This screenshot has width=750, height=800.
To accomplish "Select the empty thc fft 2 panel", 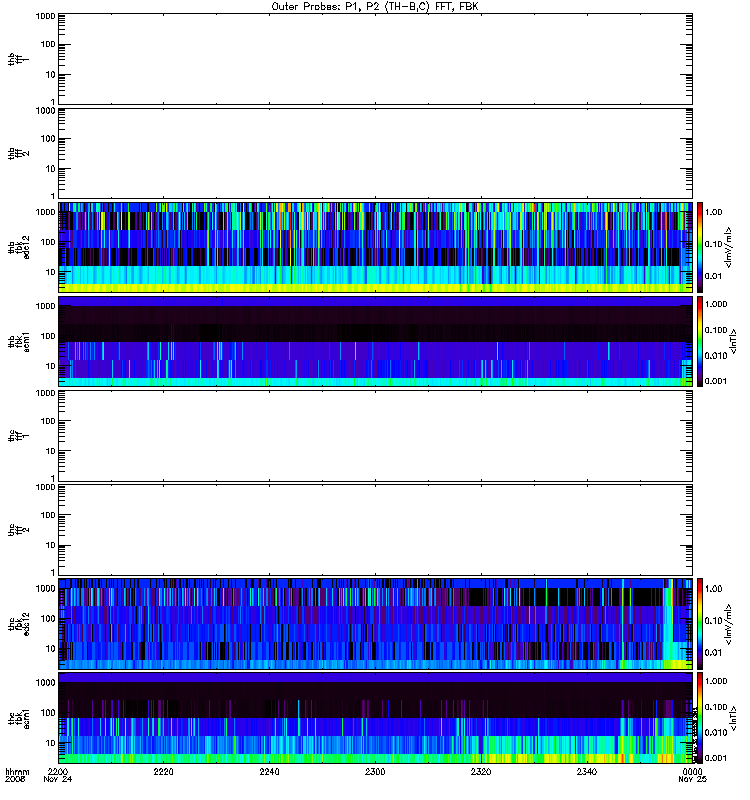I will tap(376, 530).
